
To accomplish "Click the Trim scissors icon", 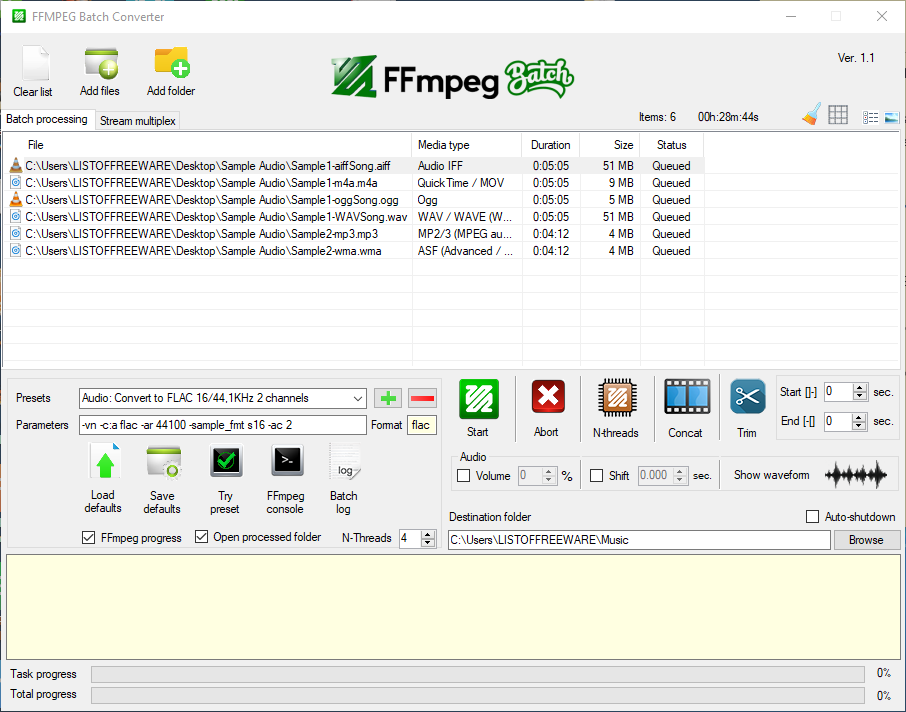I will [x=747, y=396].
